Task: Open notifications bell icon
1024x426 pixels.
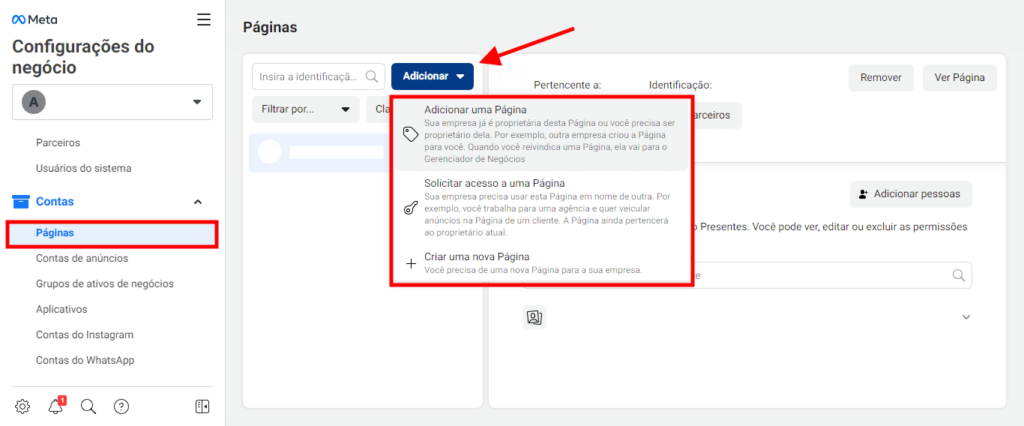Action: pyautogui.click(x=56, y=406)
